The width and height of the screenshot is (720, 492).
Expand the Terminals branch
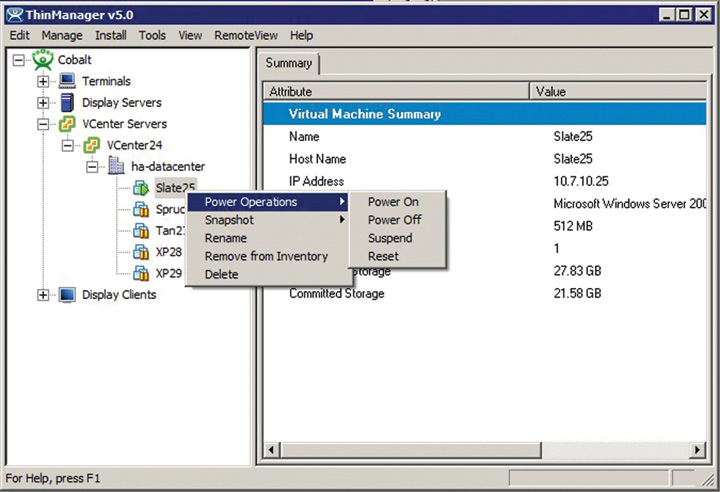coord(43,81)
